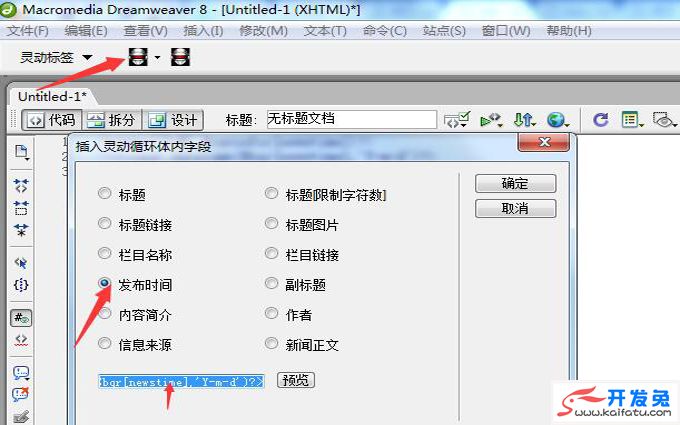680x425 pixels.
Task: Open the 命令(C) menu
Action: [x=385, y=31]
